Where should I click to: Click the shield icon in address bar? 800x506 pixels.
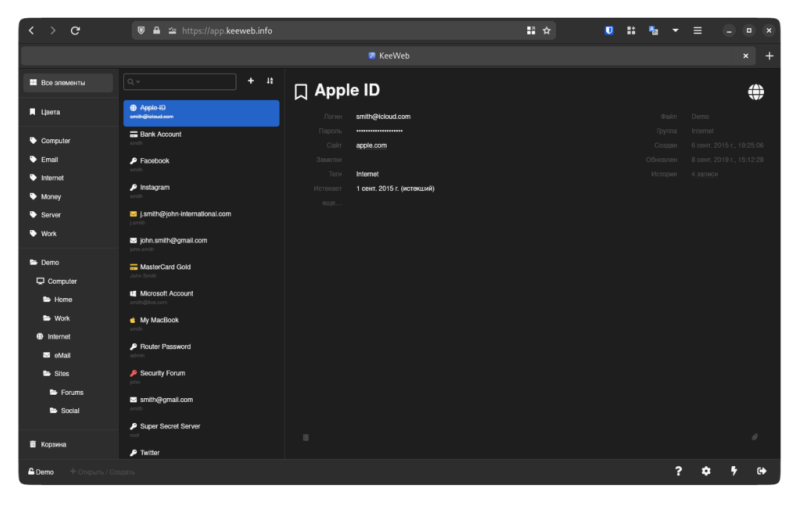(x=141, y=31)
